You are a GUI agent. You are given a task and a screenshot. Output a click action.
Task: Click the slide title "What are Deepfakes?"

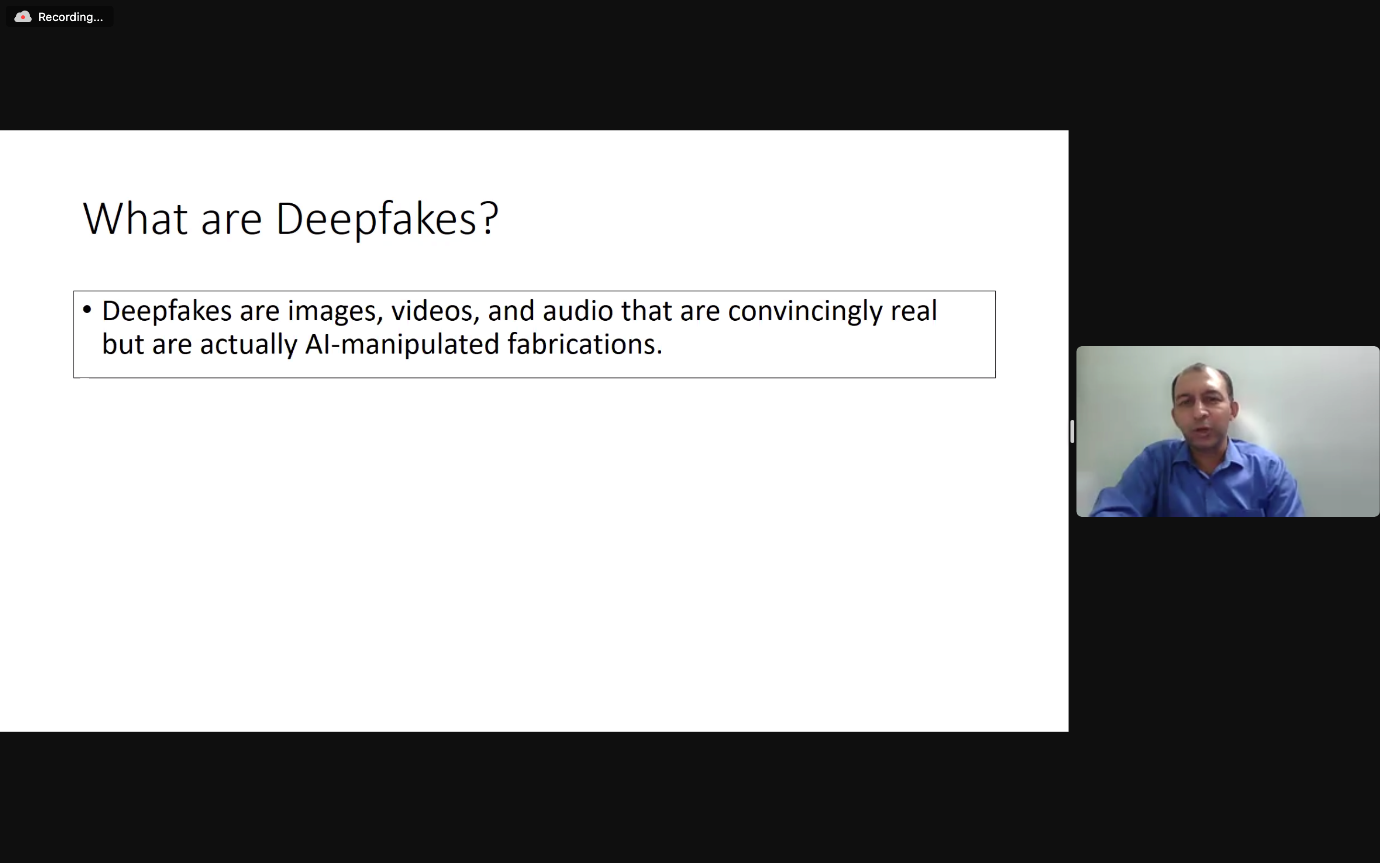pyautogui.click(x=290, y=218)
